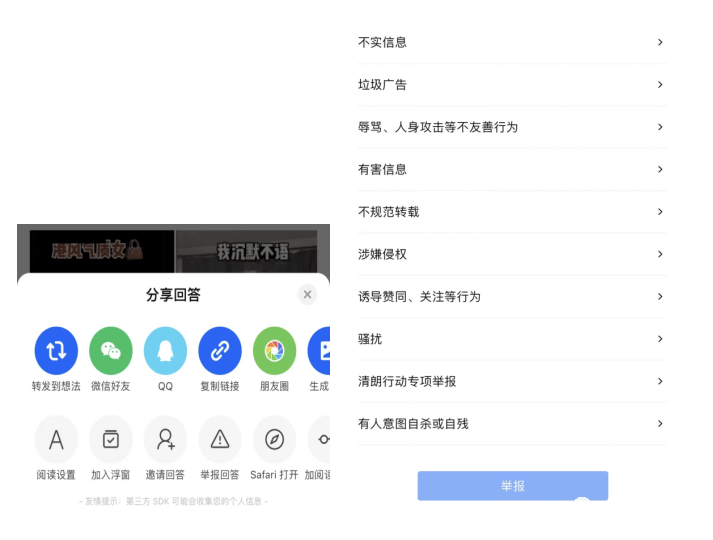Image resolution: width=713 pixels, height=540 pixels.
Task: Tap the 复制链接 label
Action: 220,386
